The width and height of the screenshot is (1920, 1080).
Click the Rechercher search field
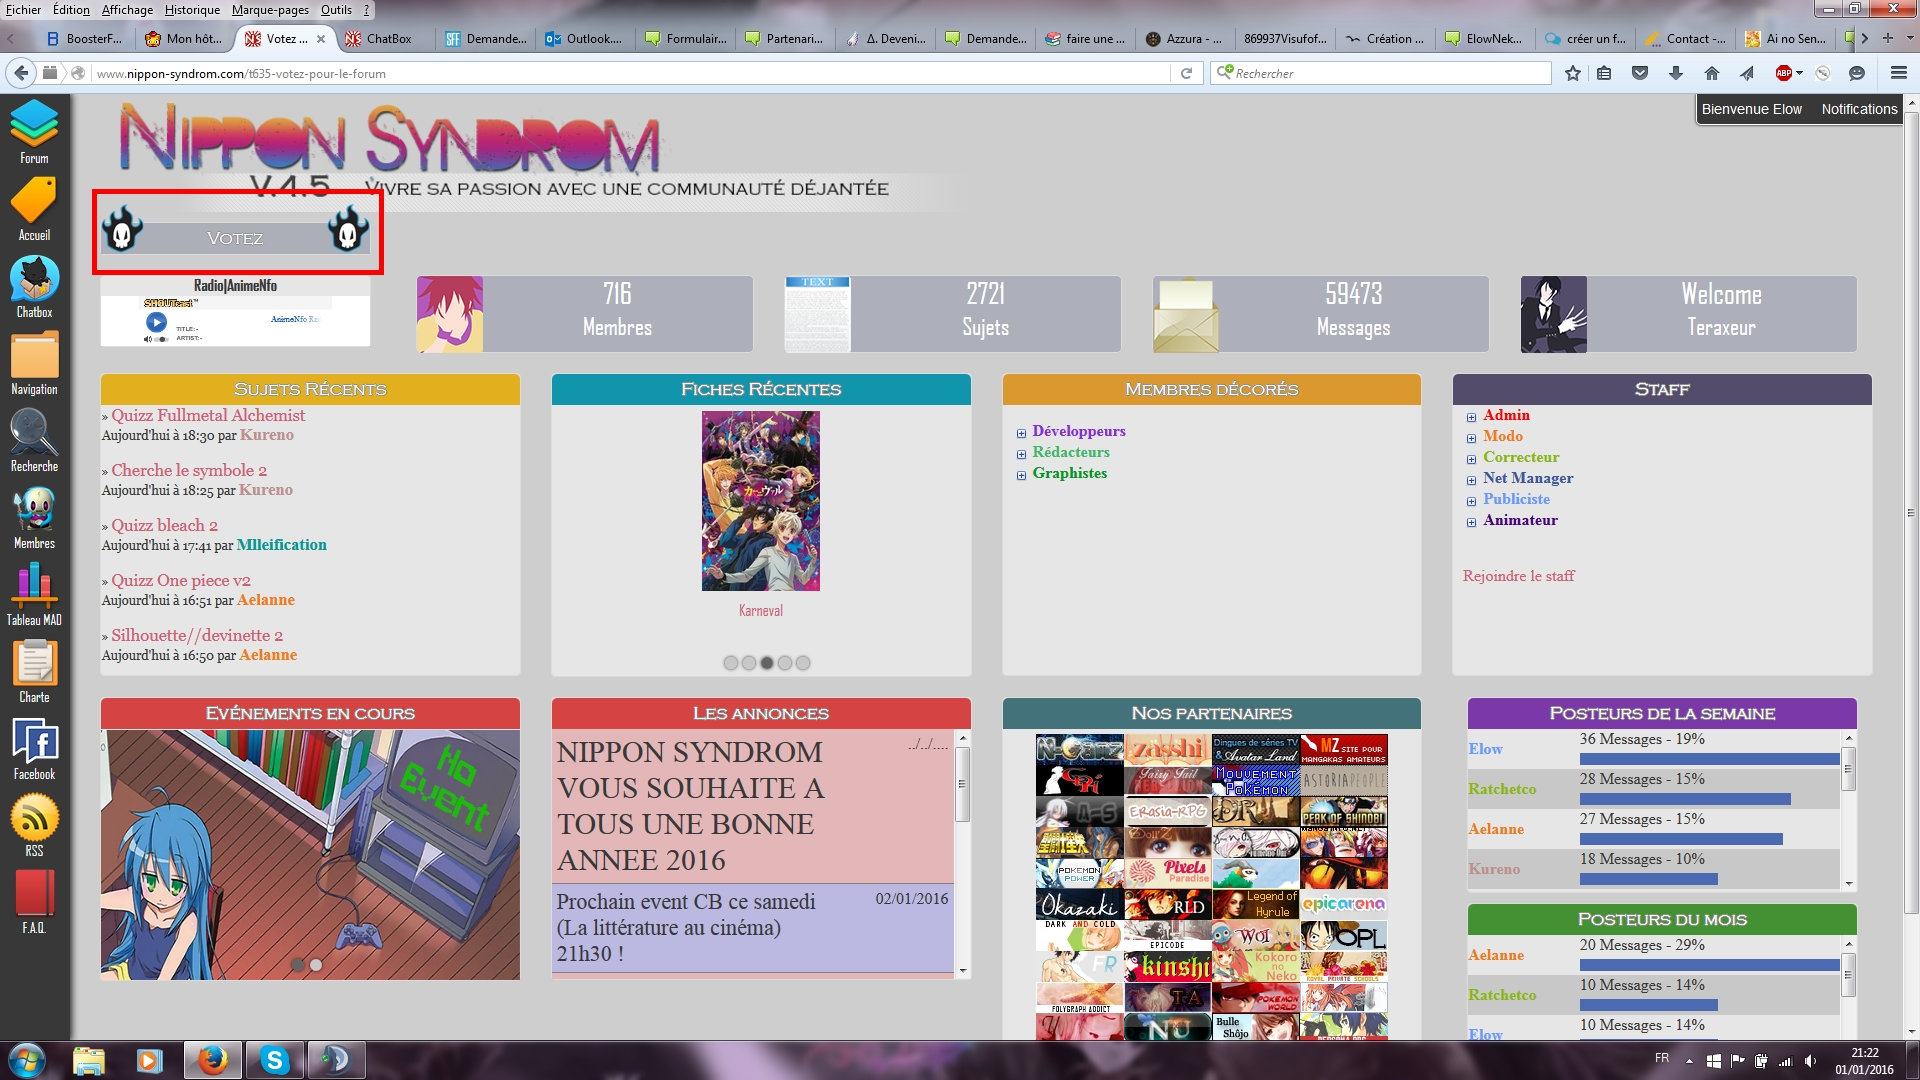(x=1380, y=73)
